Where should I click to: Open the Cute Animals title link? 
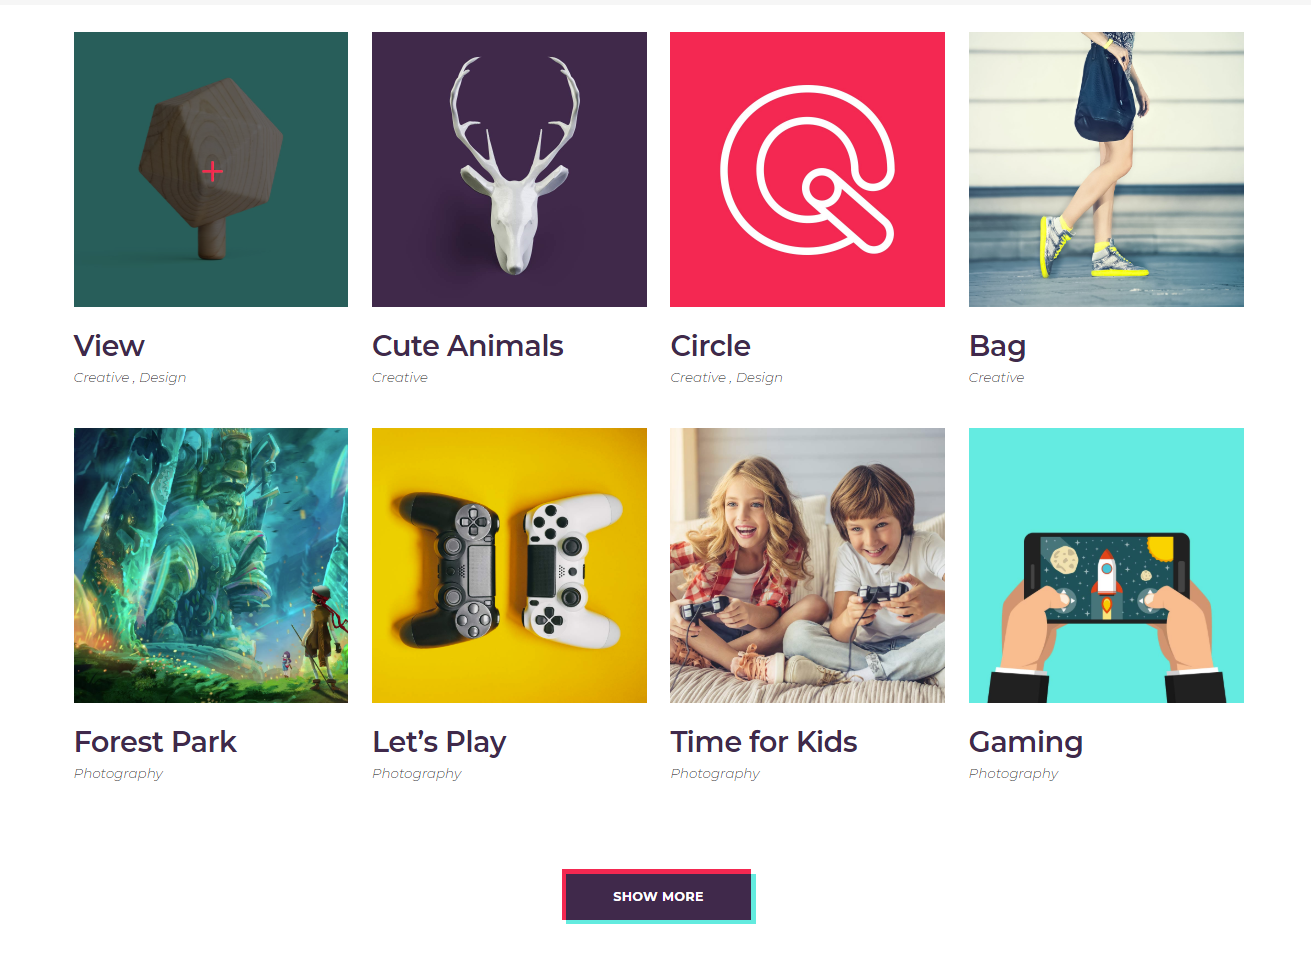tap(468, 346)
